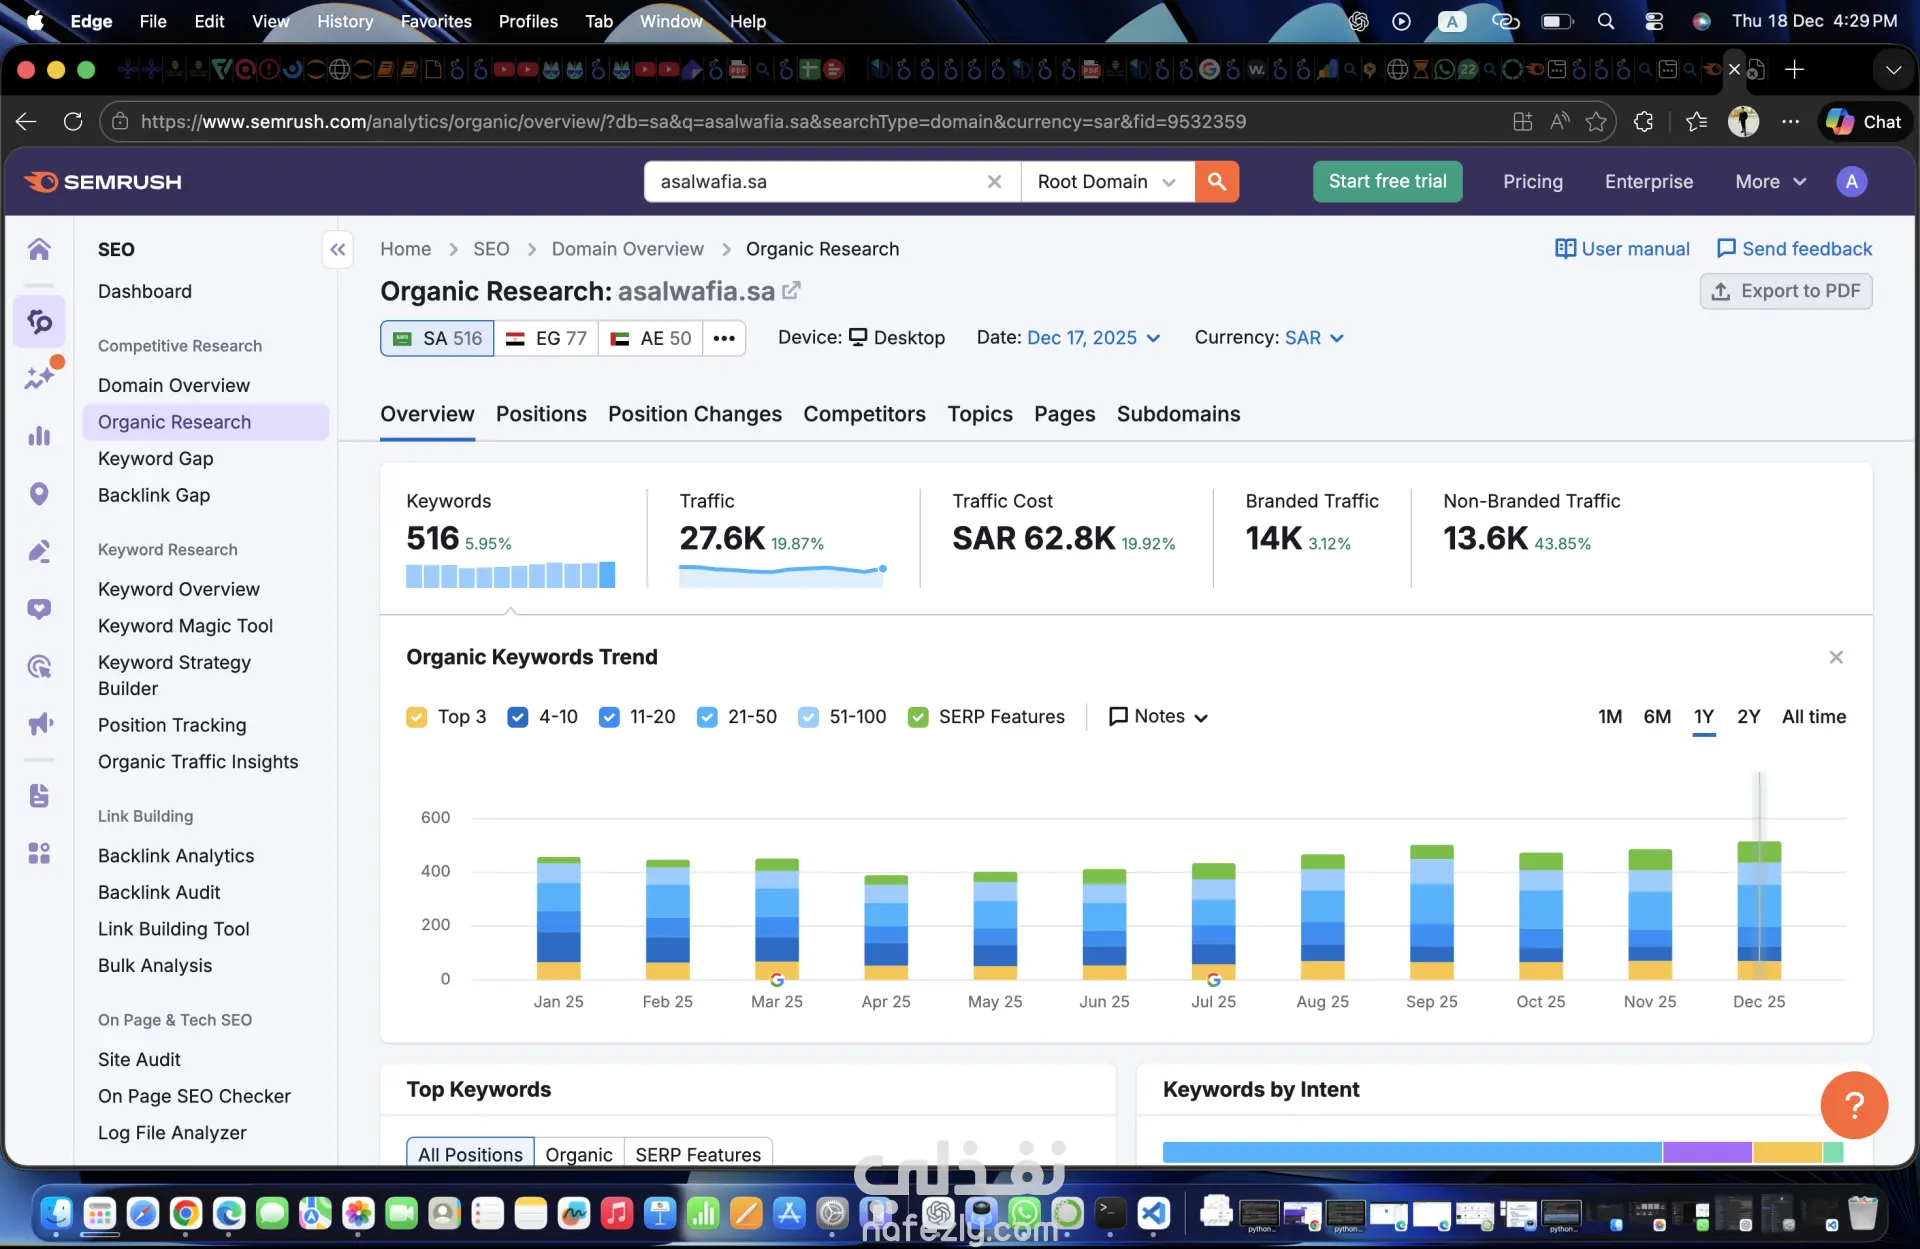Toggle the 11-20 positions checkbox

[609, 717]
